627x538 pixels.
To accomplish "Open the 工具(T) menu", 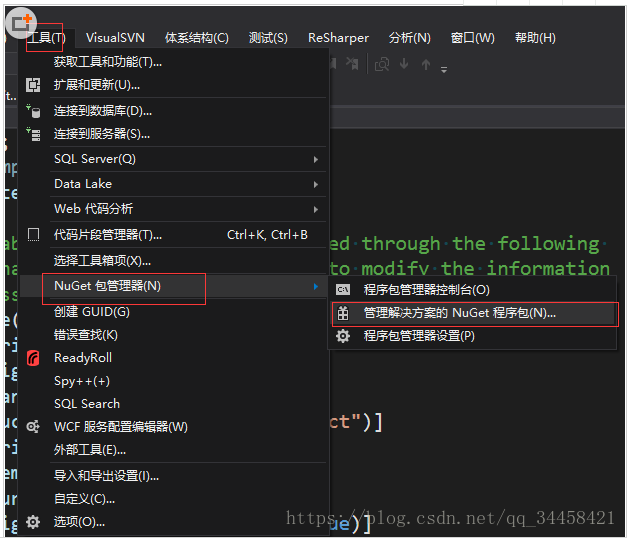I will (46, 38).
